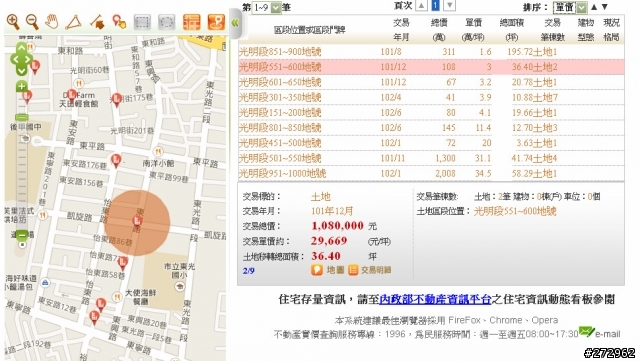The width and height of the screenshot is (640, 361).
Task: Click the restaurant icon beside 大使海鮮餐廳
Action: 117,297
